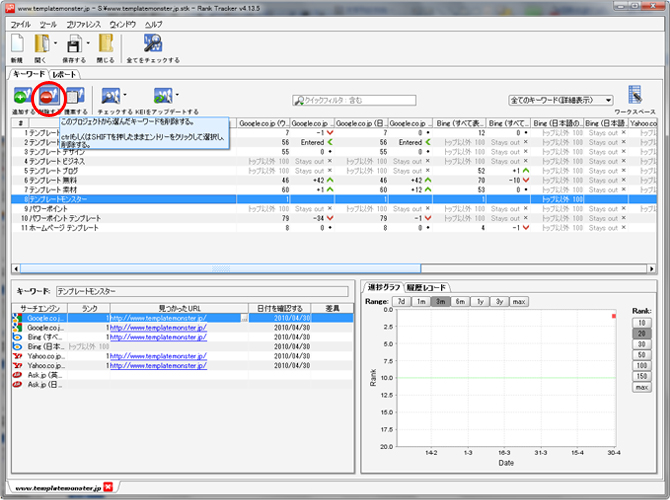The height and width of the screenshot is (500, 670).
Task: Sort by the 見つかったURL column header
Action: [x=179, y=309]
